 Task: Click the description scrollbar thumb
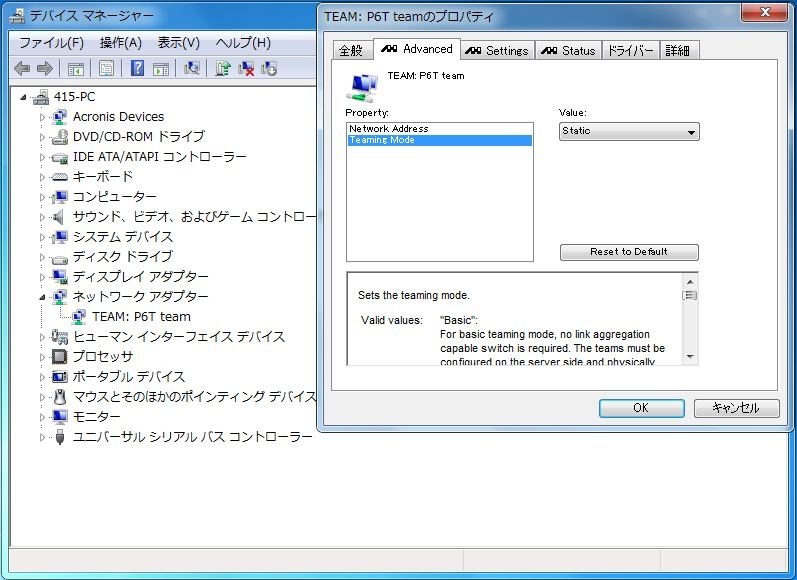[x=690, y=295]
